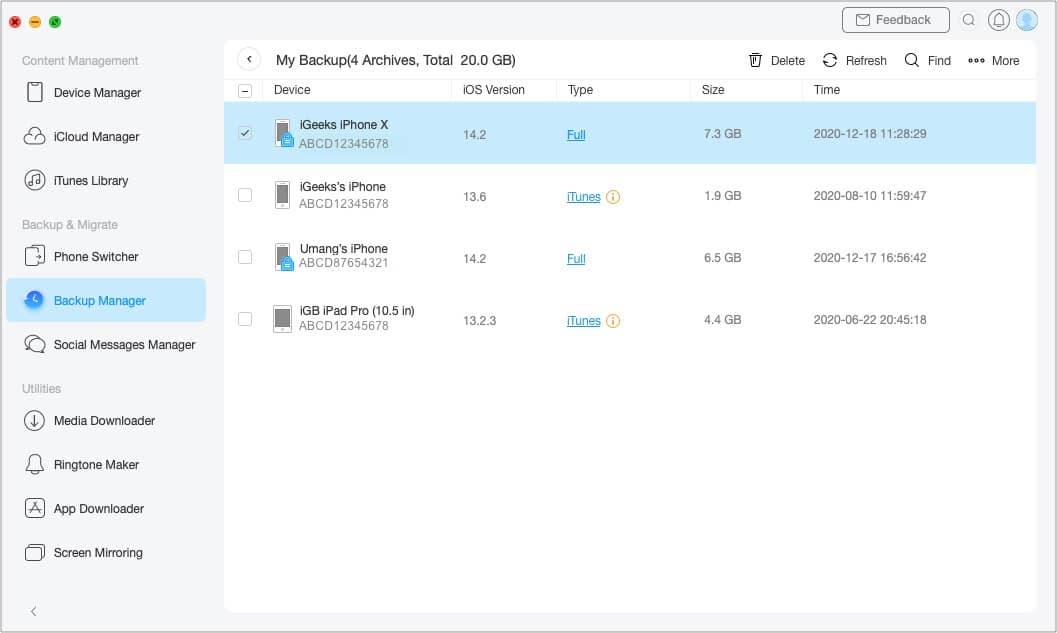
Task: Check the Umang's iPhone backup checkbox
Action: point(245,257)
